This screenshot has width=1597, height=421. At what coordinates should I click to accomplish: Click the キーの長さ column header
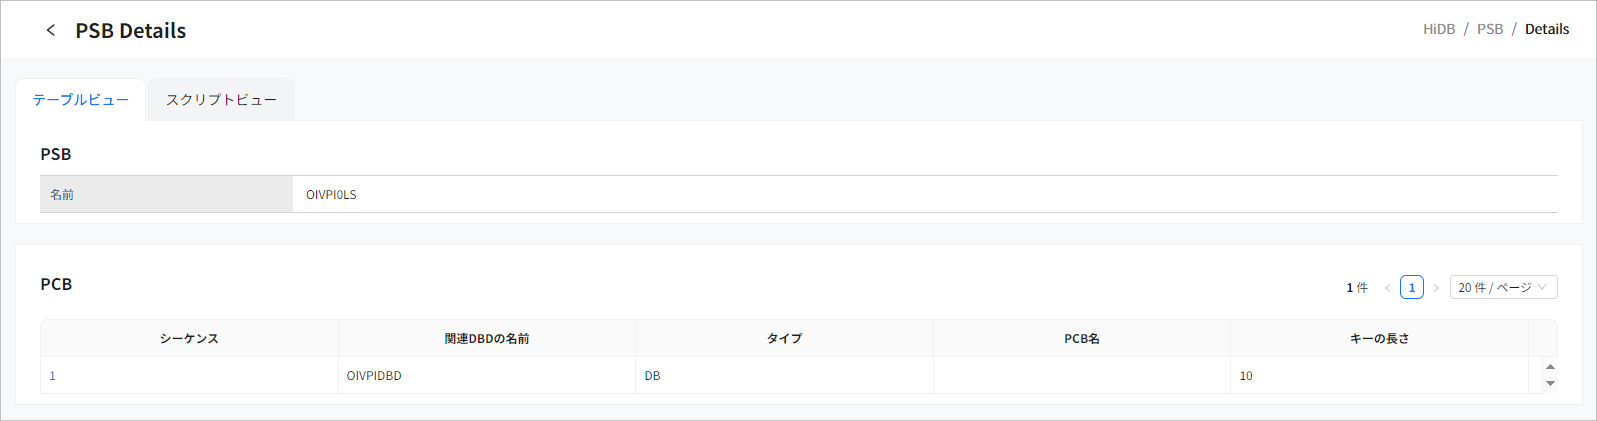[x=1379, y=339]
